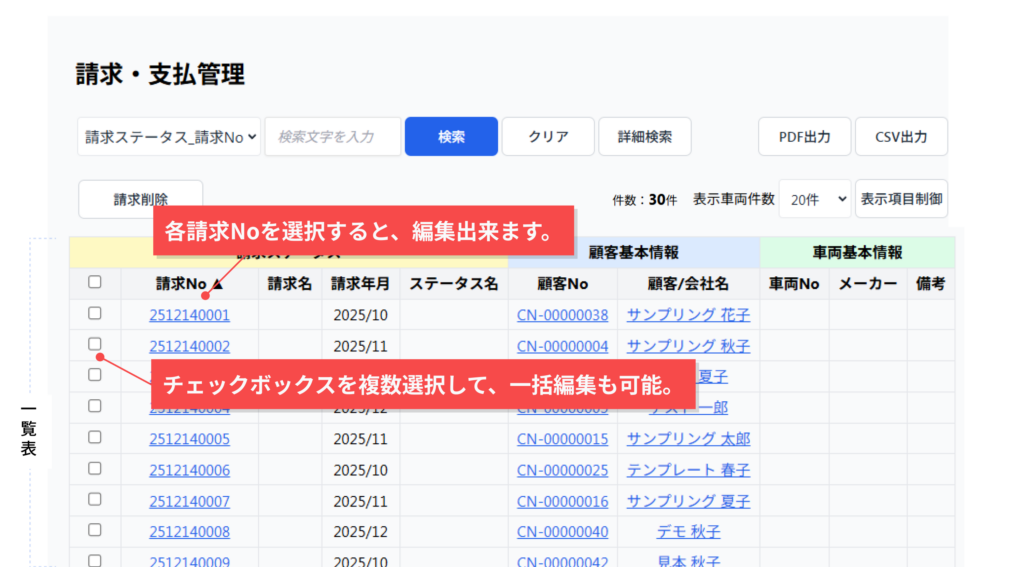
Task: Export the list with CSV出力
Action: (x=901, y=137)
